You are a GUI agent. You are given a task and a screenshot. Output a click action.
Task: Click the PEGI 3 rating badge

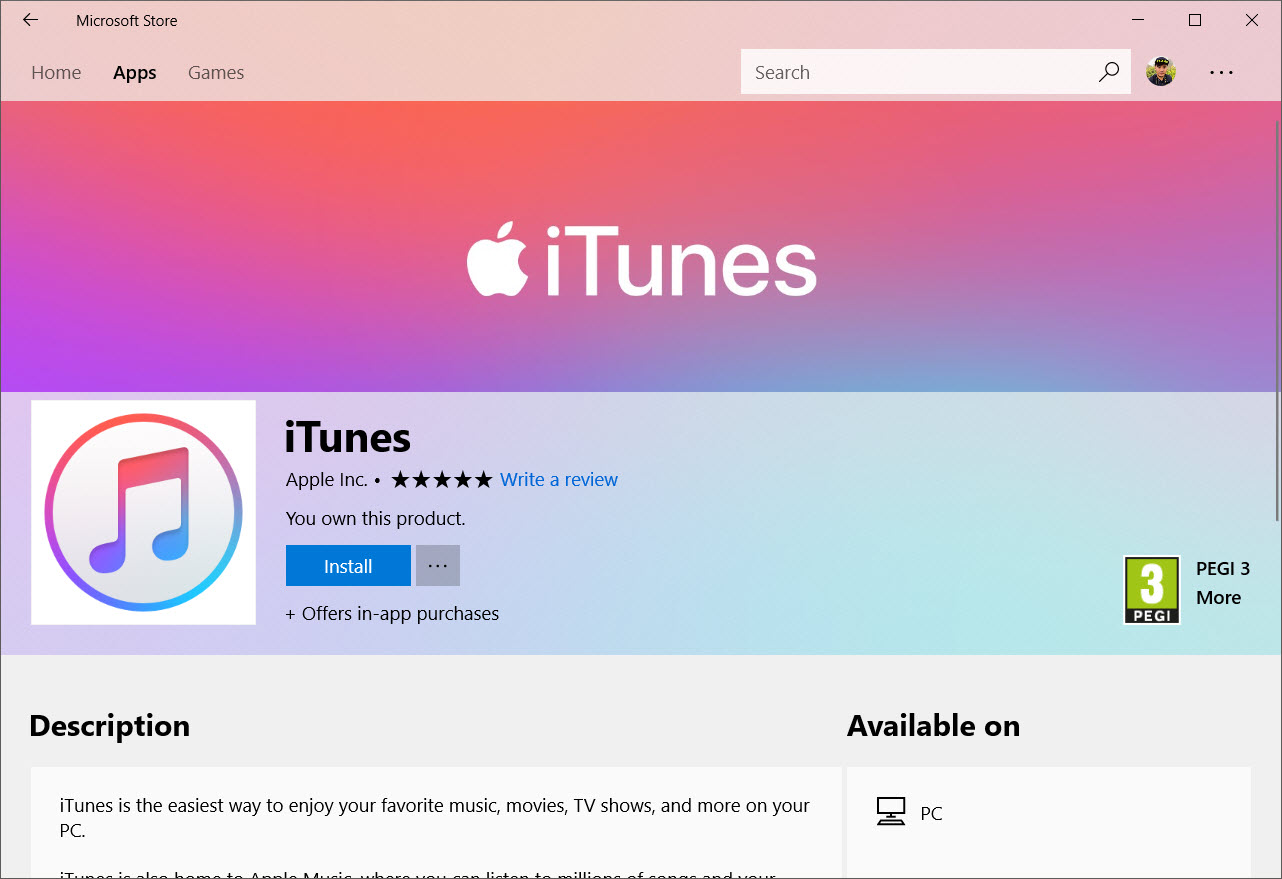1152,590
